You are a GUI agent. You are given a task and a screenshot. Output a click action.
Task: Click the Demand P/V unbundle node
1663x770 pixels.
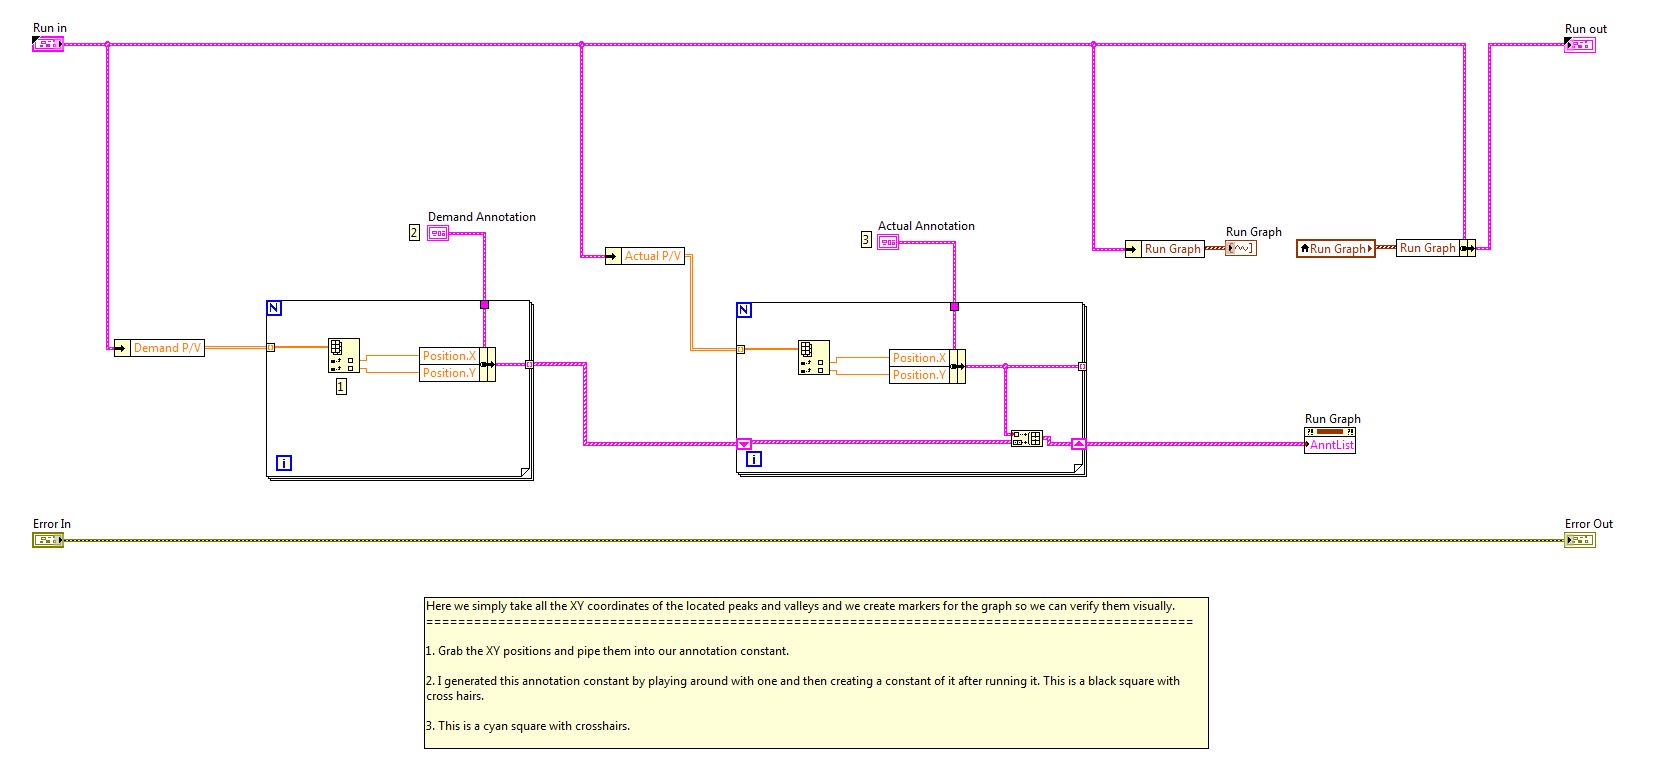[x=159, y=348]
